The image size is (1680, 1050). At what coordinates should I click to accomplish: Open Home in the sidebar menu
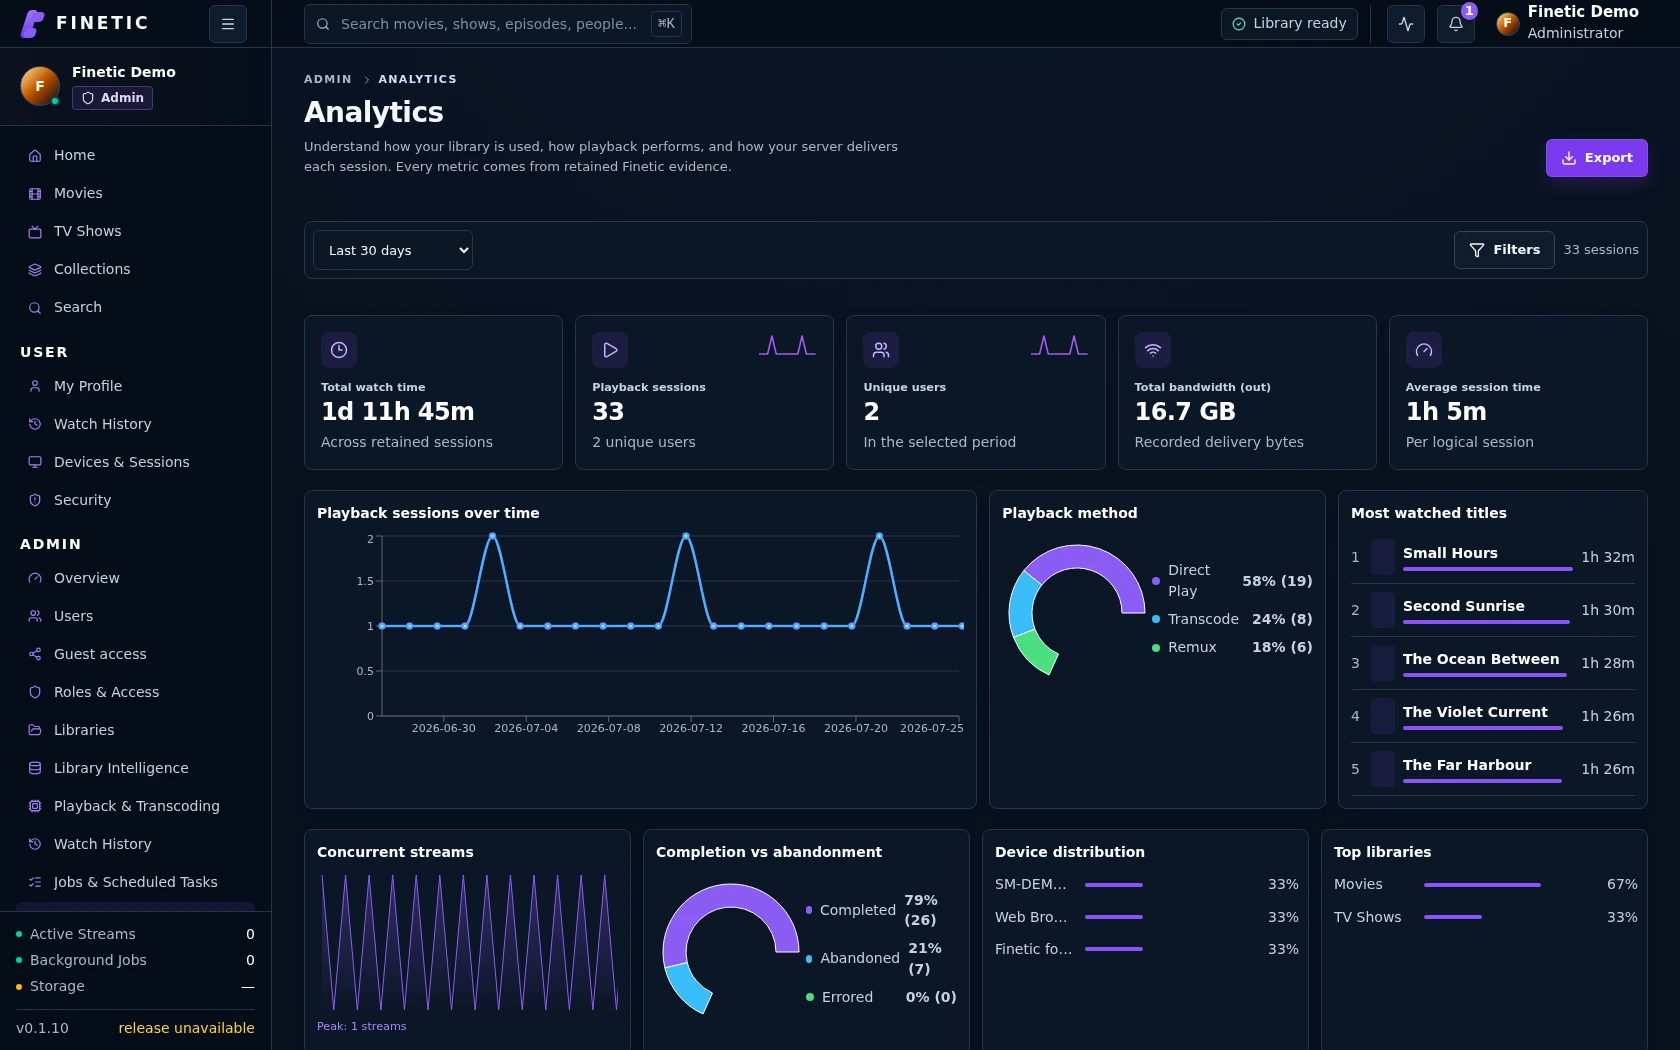tap(135, 156)
